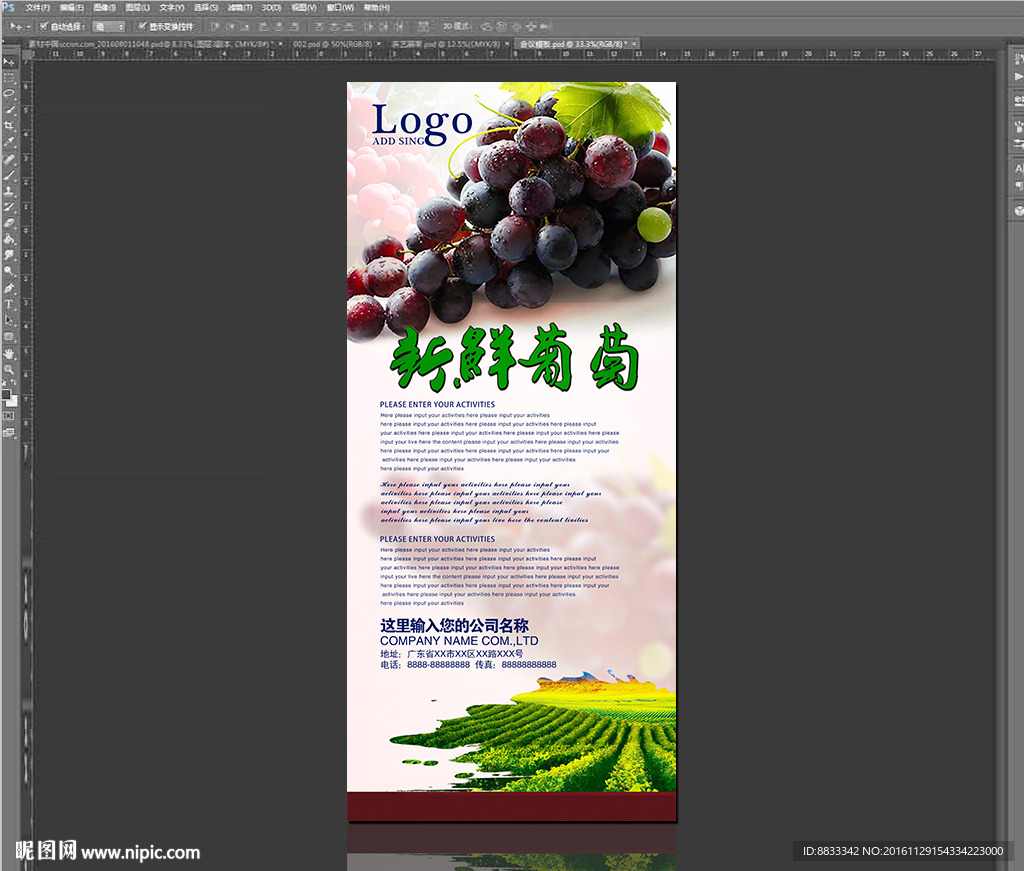Viewport: 1024px width, 871px height.
Task: Open the 图层(L) menu
Action: (x=137, y=7)
